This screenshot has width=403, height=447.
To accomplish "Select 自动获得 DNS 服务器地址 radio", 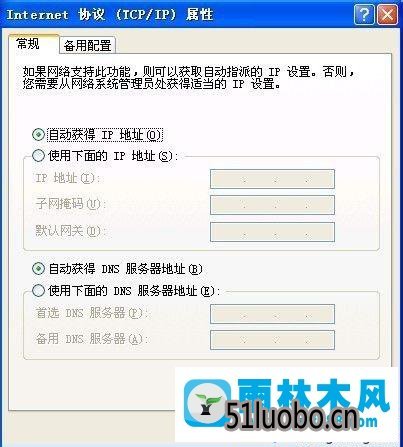I will point(39,269).
